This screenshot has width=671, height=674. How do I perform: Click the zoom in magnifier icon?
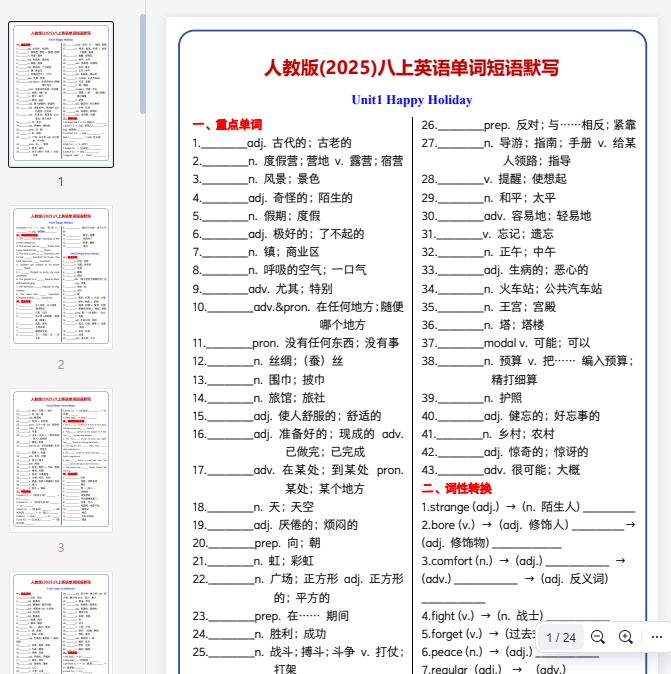[625, 637]
